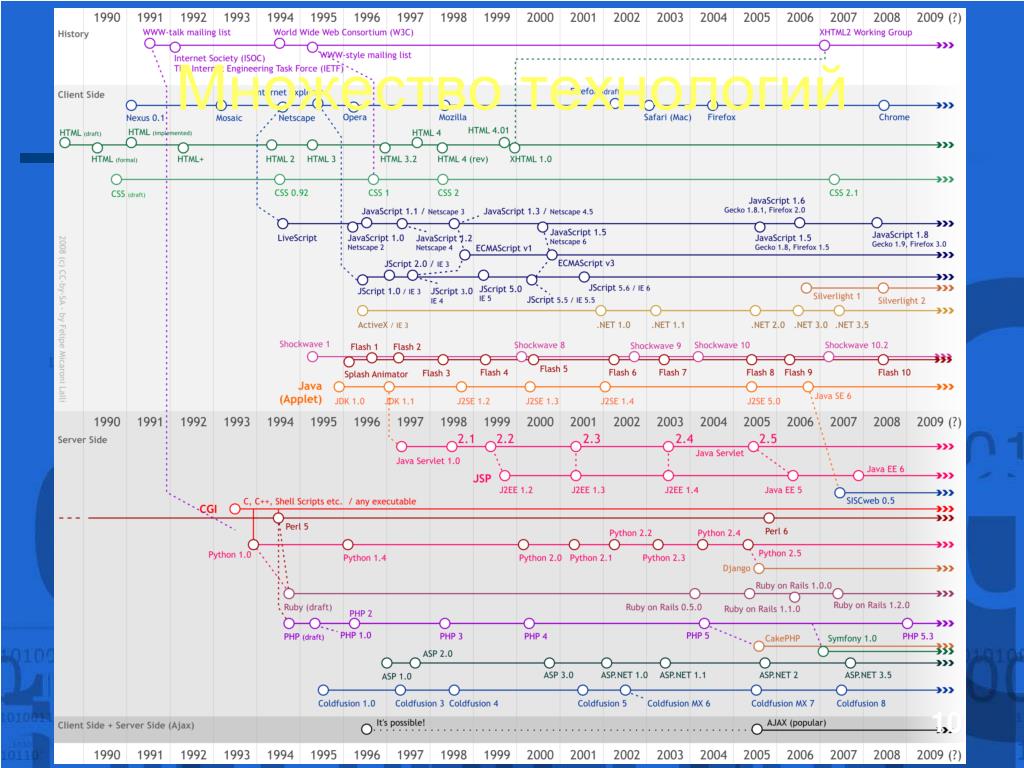Click the It's possible! marker circle

[366, 729]
